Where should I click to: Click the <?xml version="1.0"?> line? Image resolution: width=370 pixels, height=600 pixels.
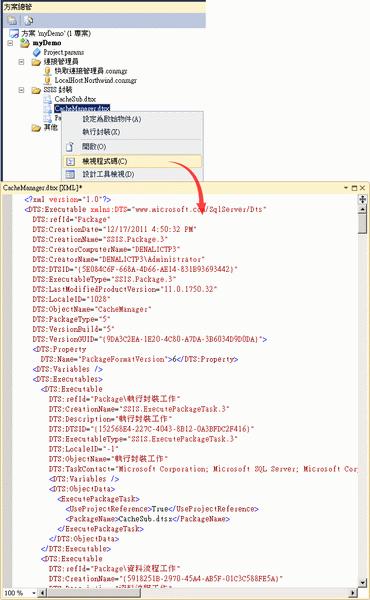[x=68, y=199]
